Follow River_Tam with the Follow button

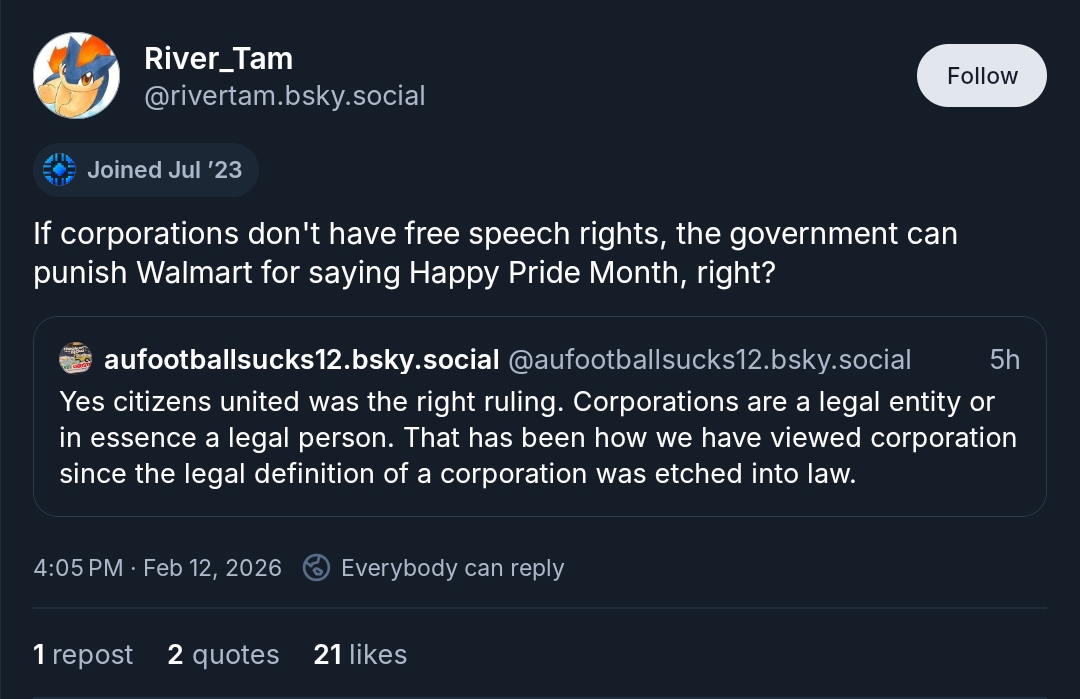981,76
